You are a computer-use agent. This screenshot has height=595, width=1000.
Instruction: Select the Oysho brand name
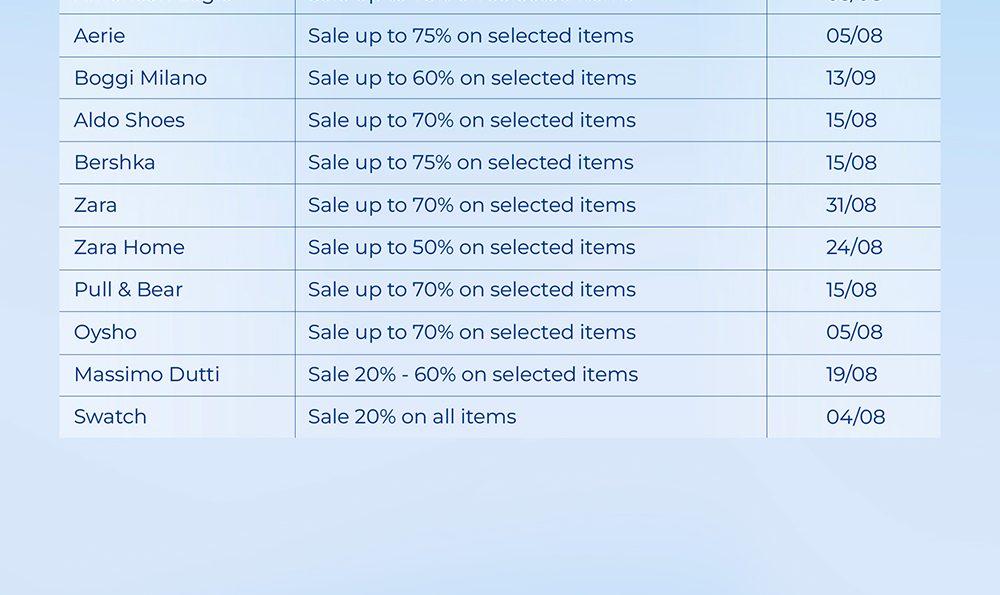105,332
